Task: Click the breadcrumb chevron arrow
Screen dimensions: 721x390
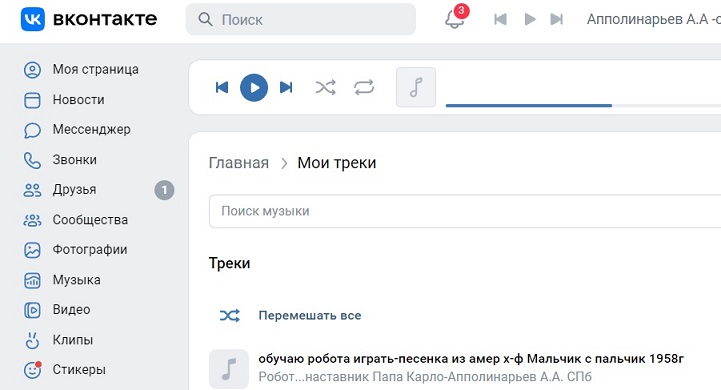Action: pyautogui.click(x=284, y=163)
